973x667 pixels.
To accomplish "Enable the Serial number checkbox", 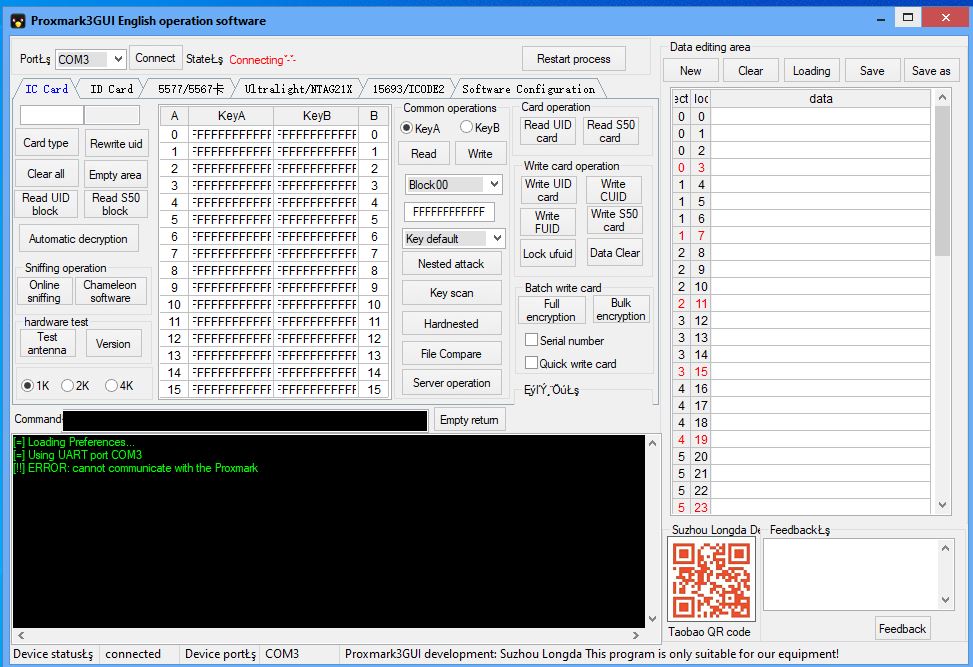I will 532,340.
